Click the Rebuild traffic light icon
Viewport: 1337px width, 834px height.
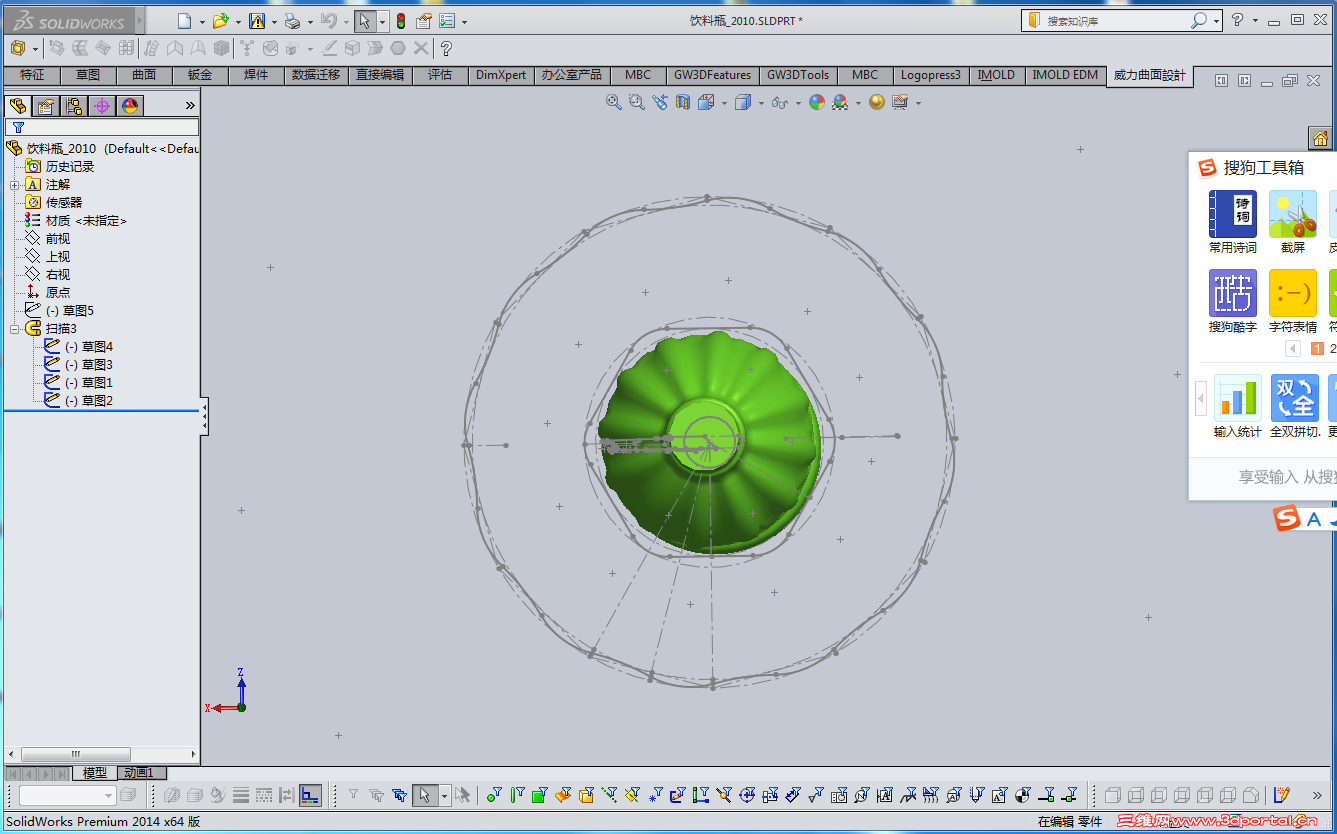[x=400, y=21]
